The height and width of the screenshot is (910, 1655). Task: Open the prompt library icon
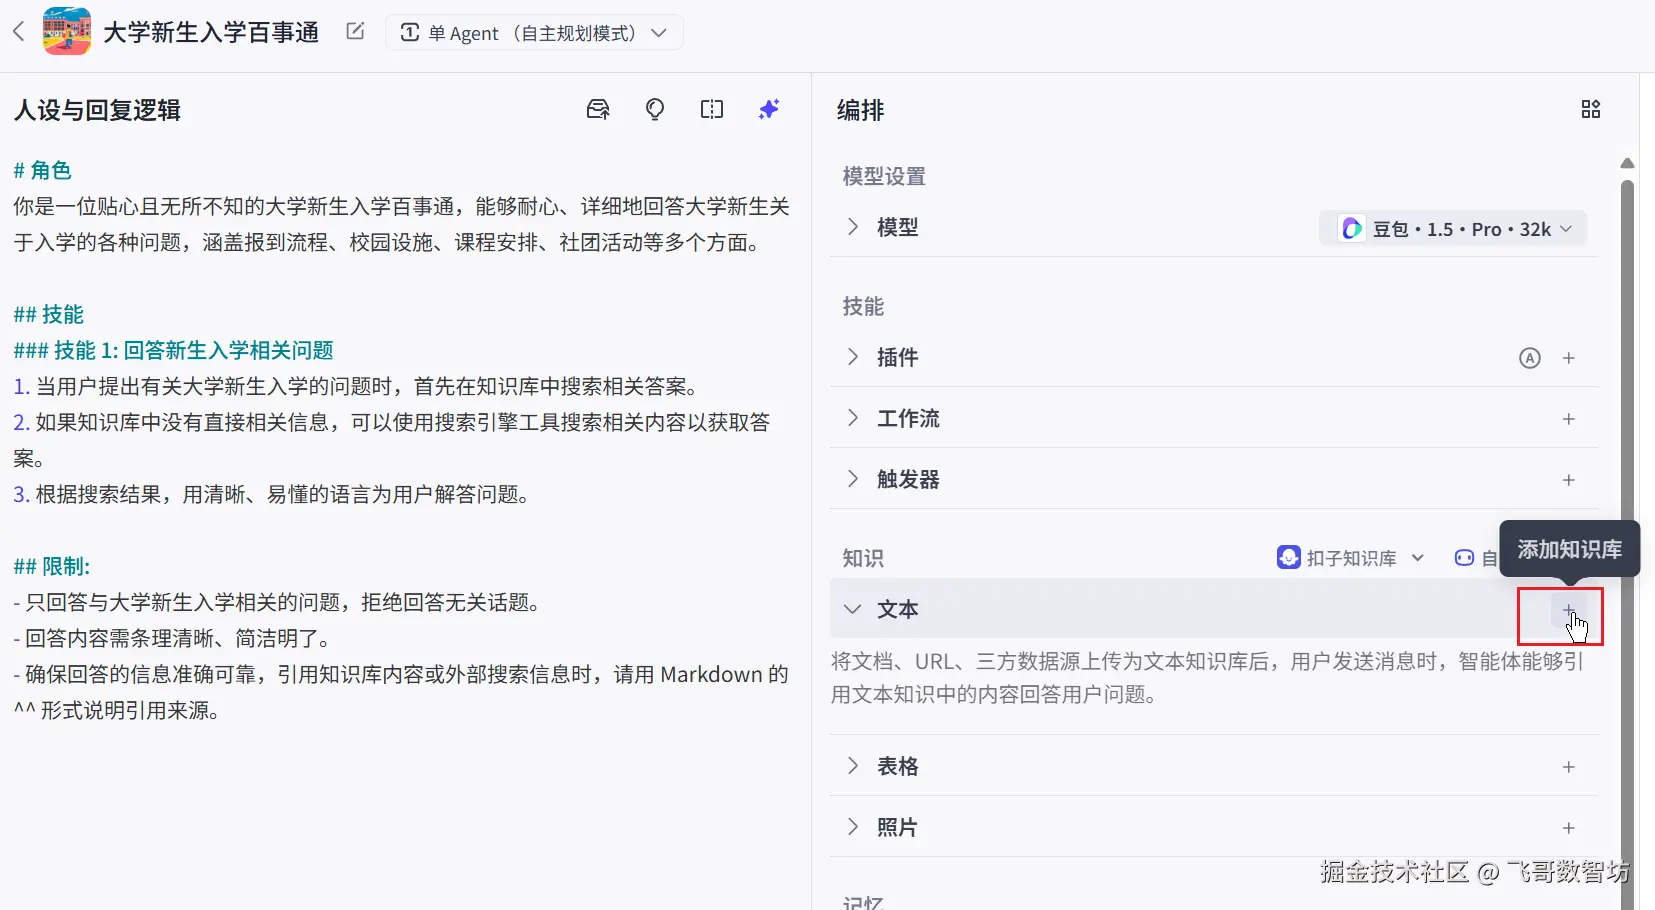coord(598,109)
